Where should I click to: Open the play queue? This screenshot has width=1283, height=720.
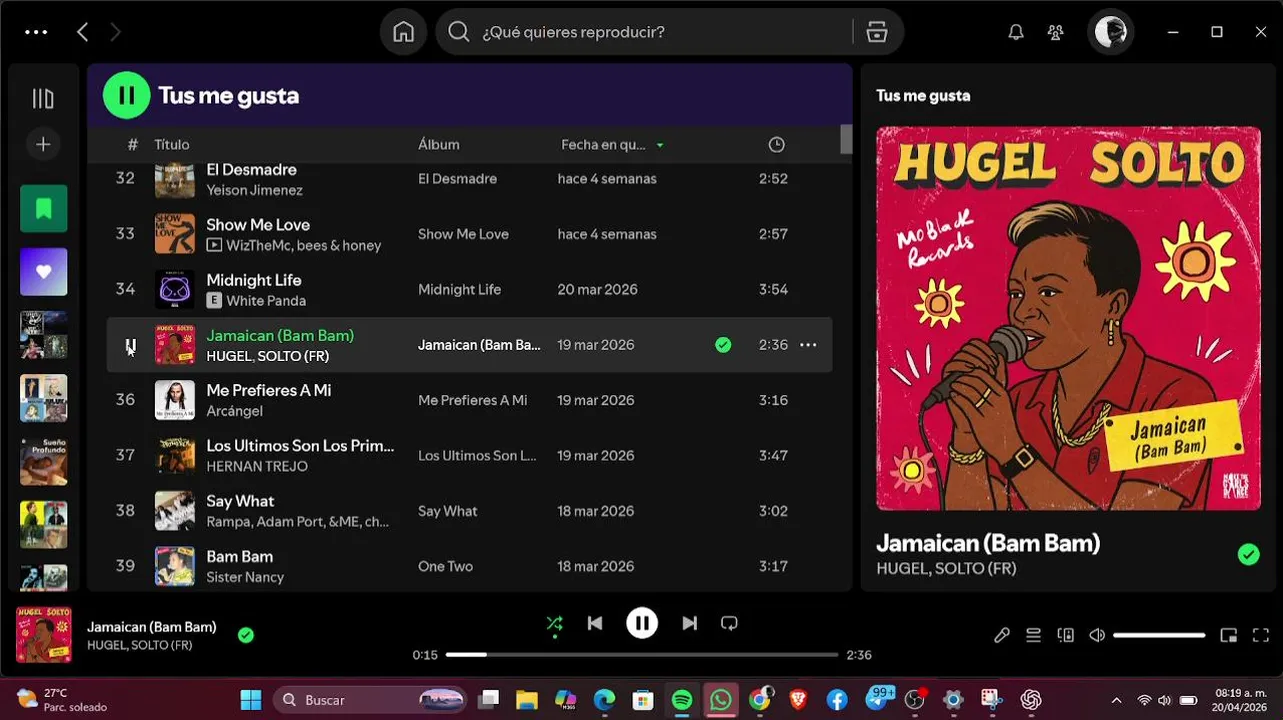[1034, 635]
